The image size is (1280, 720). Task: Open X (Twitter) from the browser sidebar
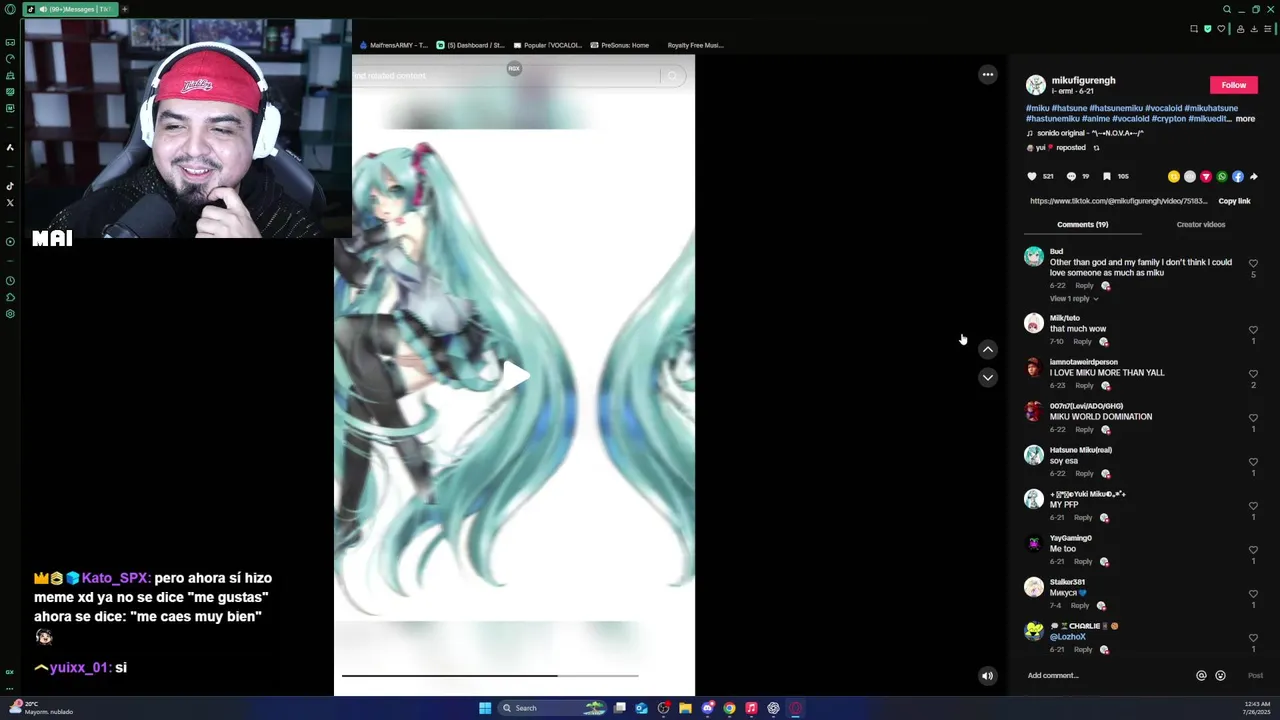[10, 203]
